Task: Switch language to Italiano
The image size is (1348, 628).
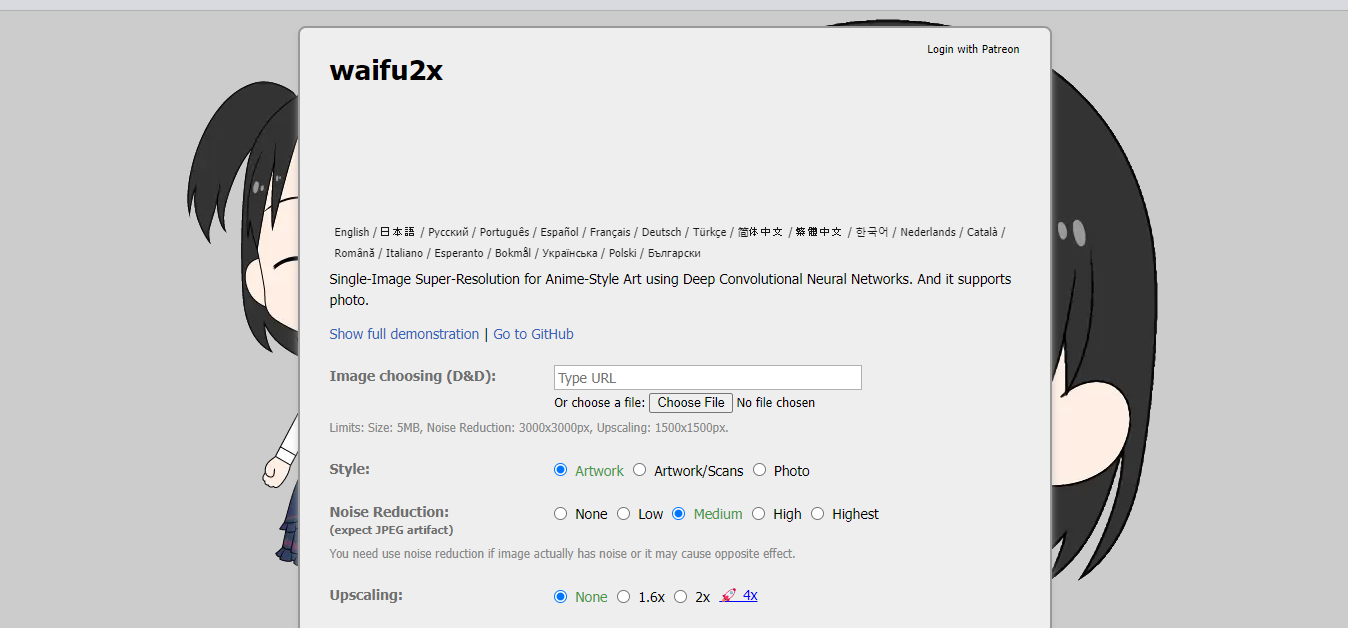Action: tap(404, 254)
